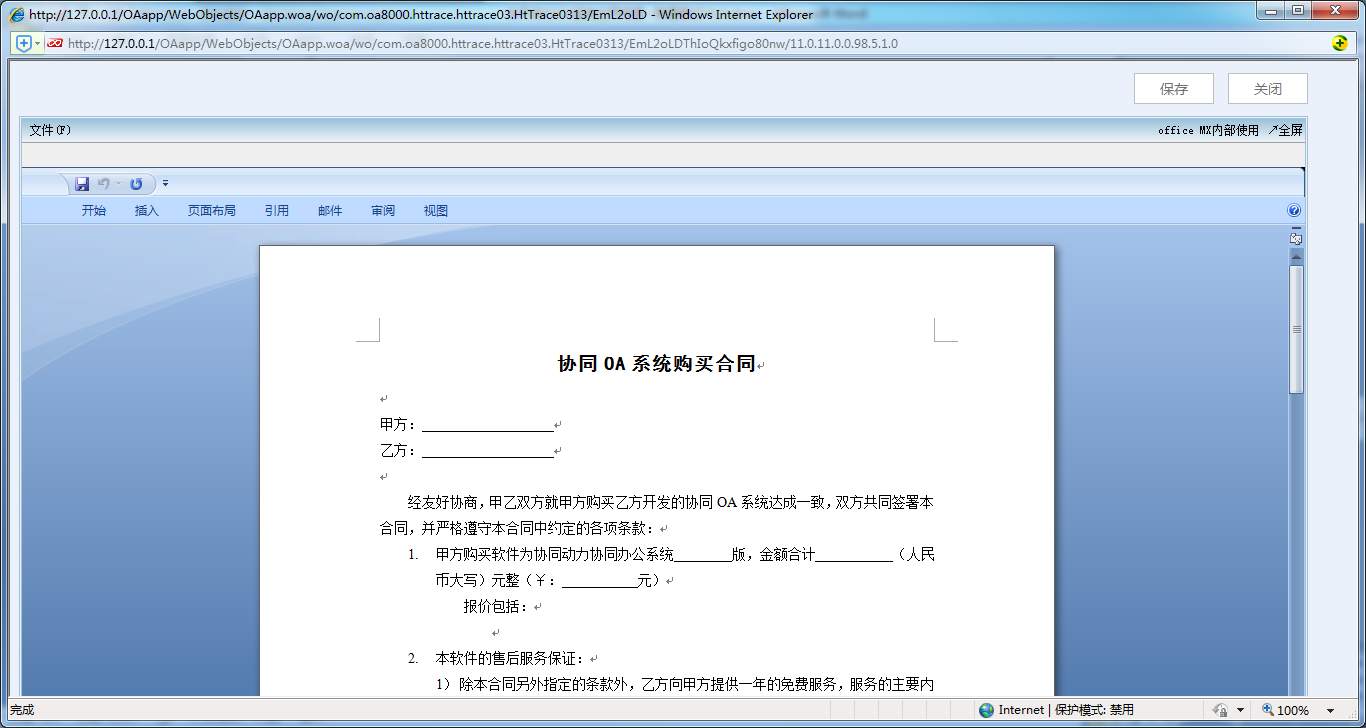The image size is (1366, 728).
Task: Select Browse Object icon above the vertical scrollbar
Action: tap(1295, 238)
